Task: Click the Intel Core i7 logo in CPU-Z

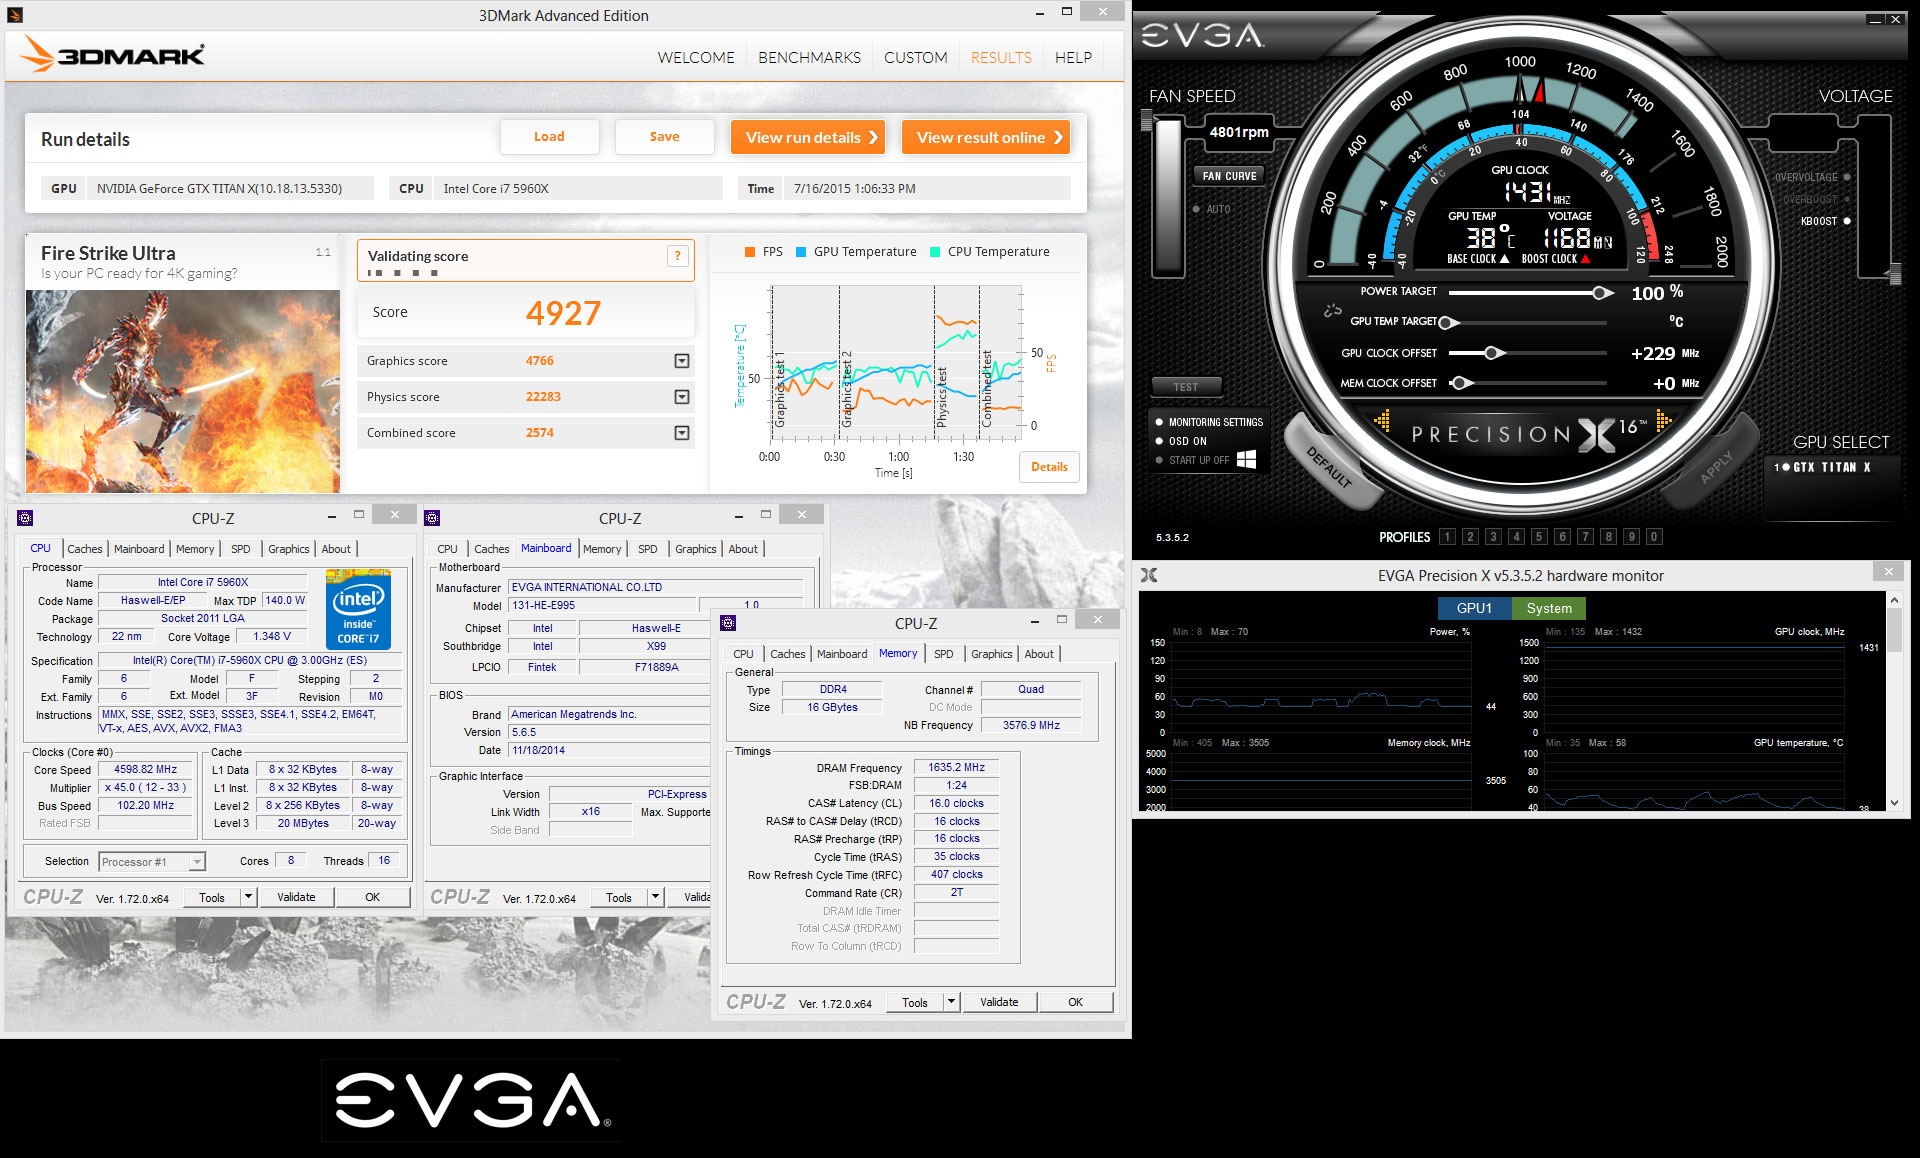Action: 358,609
